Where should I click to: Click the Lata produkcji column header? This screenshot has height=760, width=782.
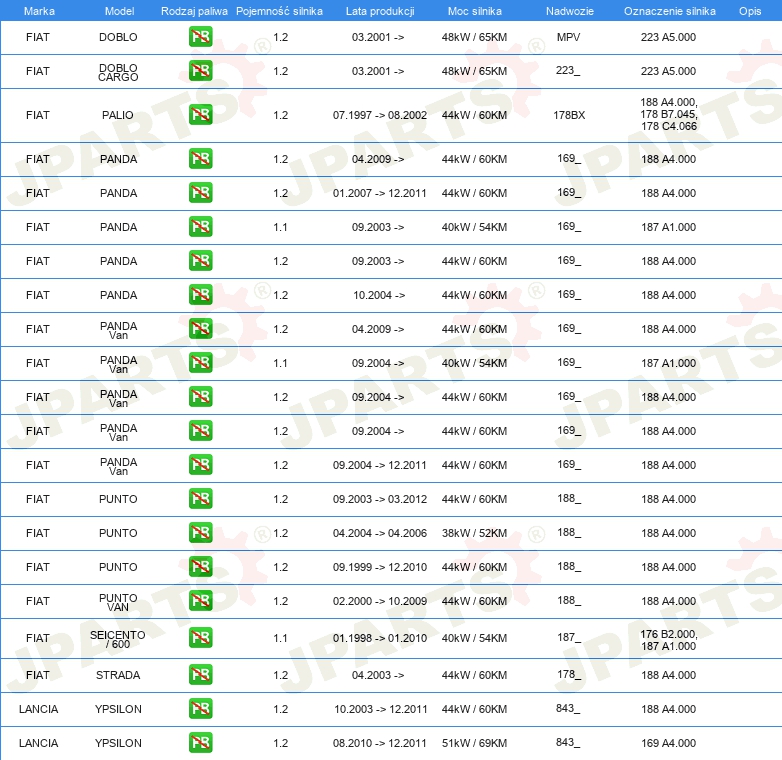(x=380, y=11)
